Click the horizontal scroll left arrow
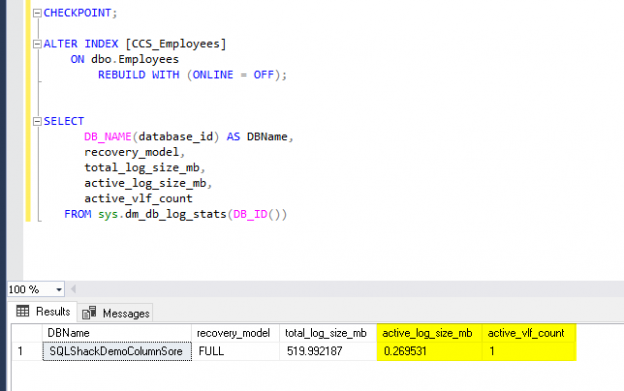Screen dimensions: 624x391 [x=73, y=289]
